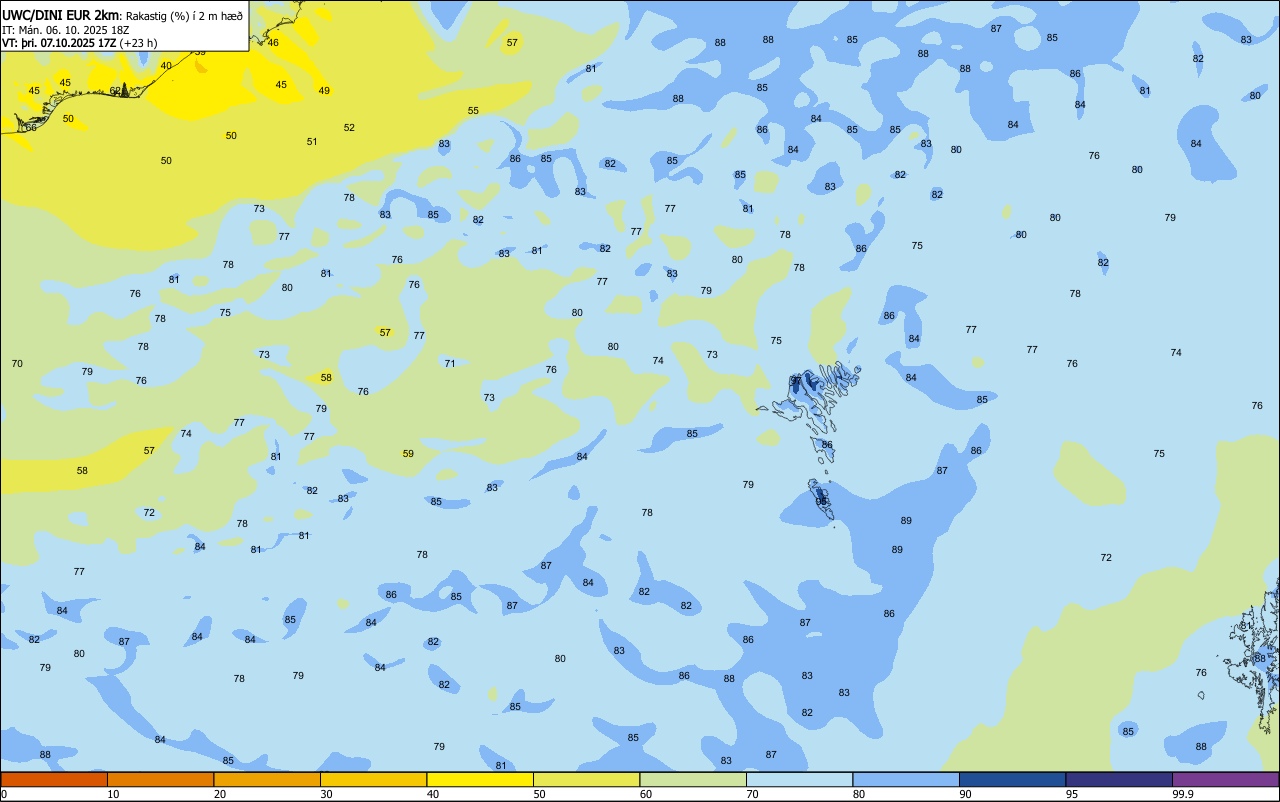Click the map humidity value '55'
The width and height of the screenshot is (1280, 802).
(x=473, y=110)
